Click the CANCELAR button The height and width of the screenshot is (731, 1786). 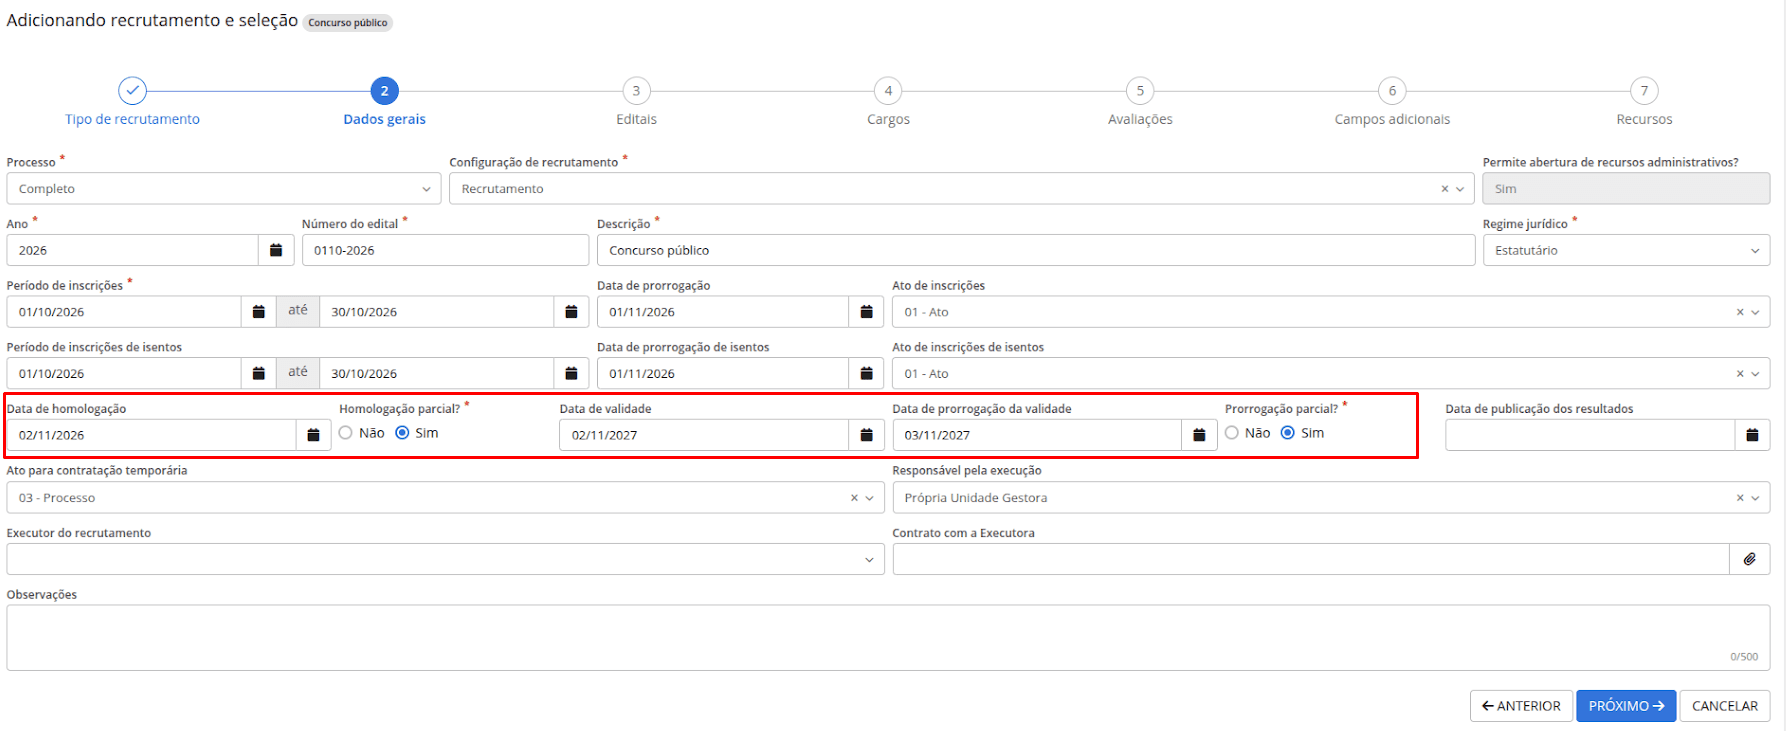[x=1725, y=706]
